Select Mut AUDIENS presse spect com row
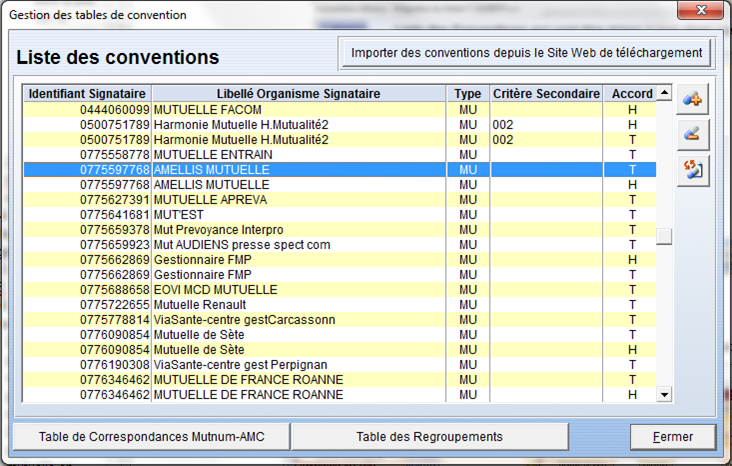This screenshot has width=732, height=466. (x=340, y=245)
